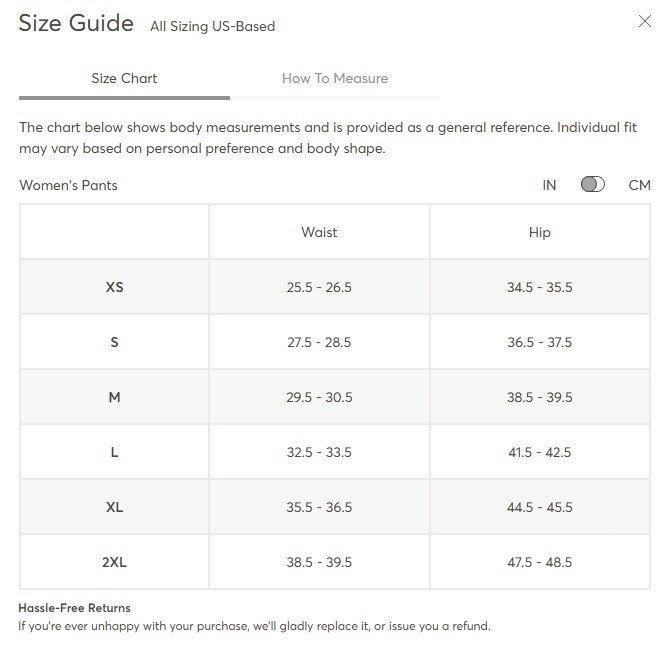Click the L size row label
This screenshot has width=669, height=657.
pos(114,452)
